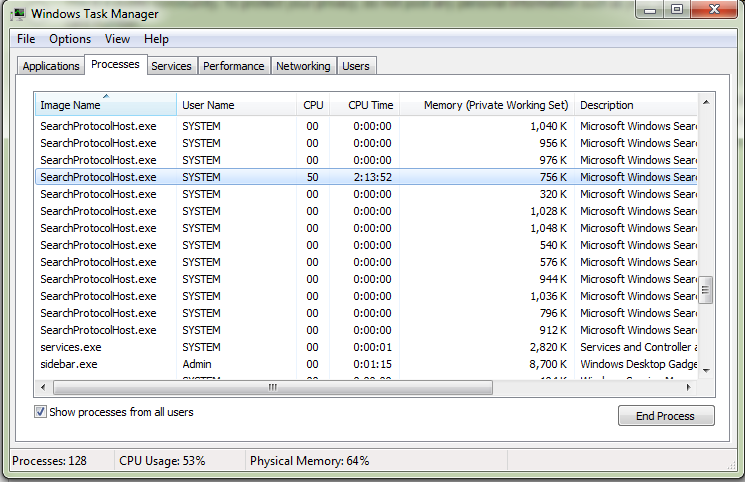Screen dimensions: 745x482
Task: Select SearchProtocolHost.exe row with 944 K memory
Action: [366, 279]
